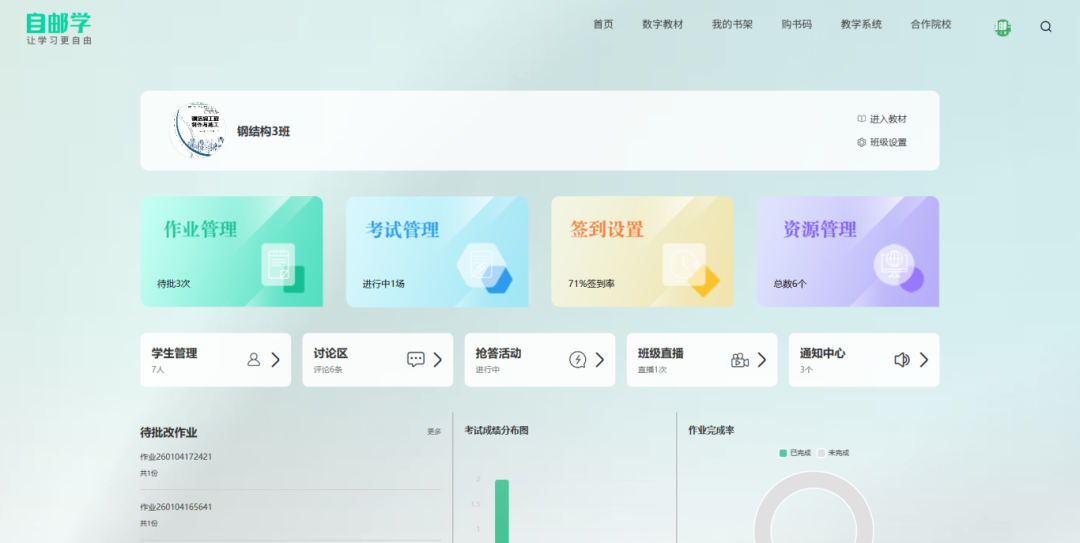Click the 班级设置 gear icon
This screenshot has width=1080, height=543.
861,142
